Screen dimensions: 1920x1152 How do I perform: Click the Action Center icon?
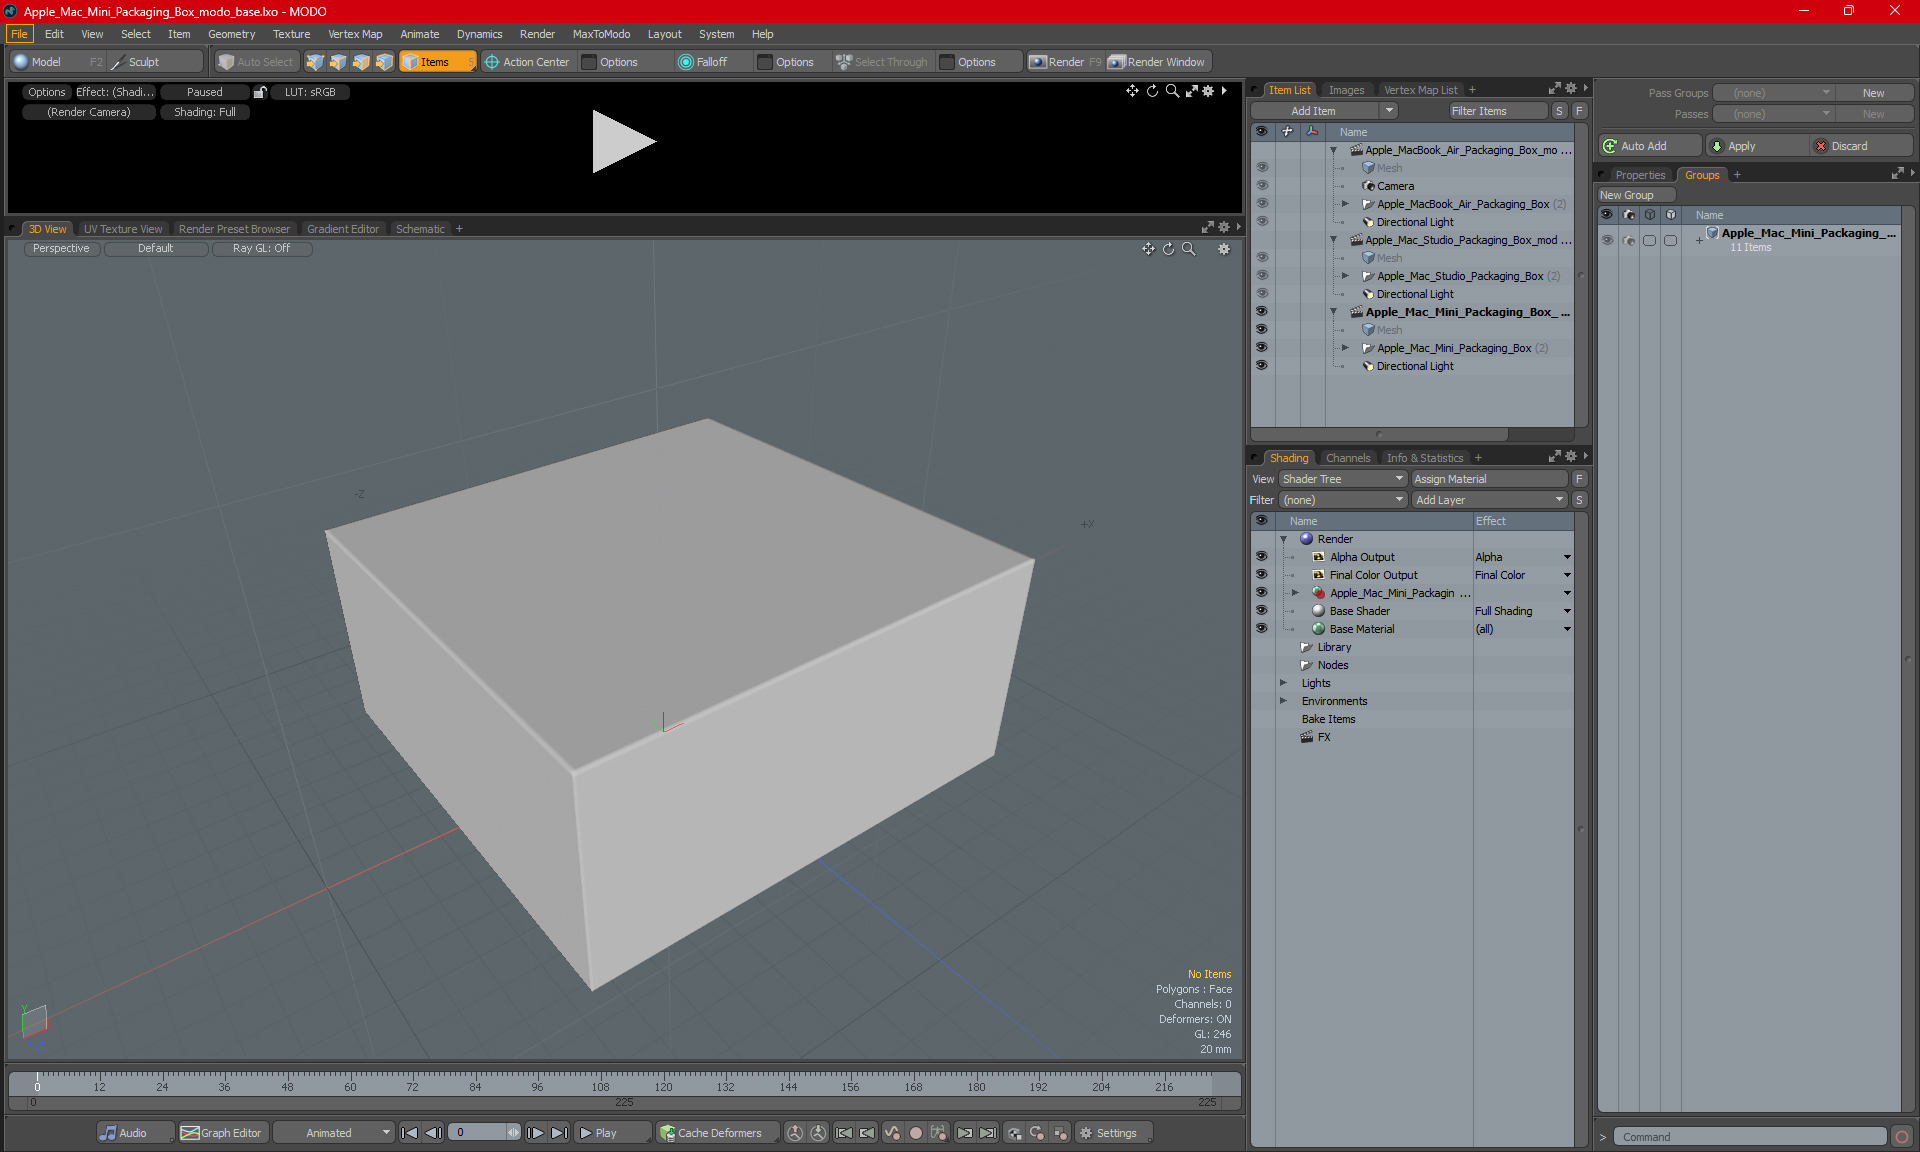[x=492, y=62]
